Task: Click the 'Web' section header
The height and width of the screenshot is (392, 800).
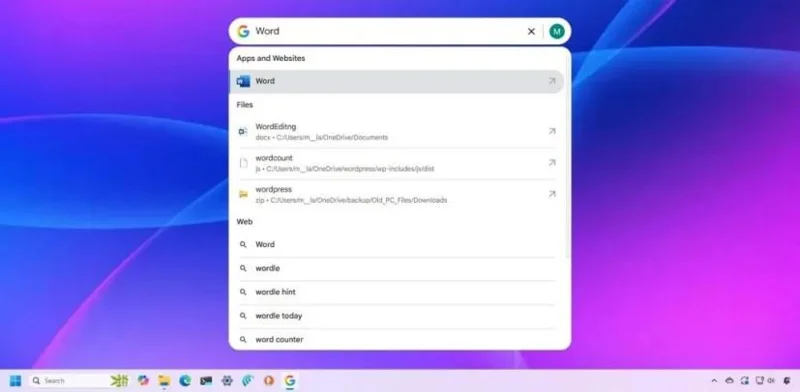Action: coord(244,222)
